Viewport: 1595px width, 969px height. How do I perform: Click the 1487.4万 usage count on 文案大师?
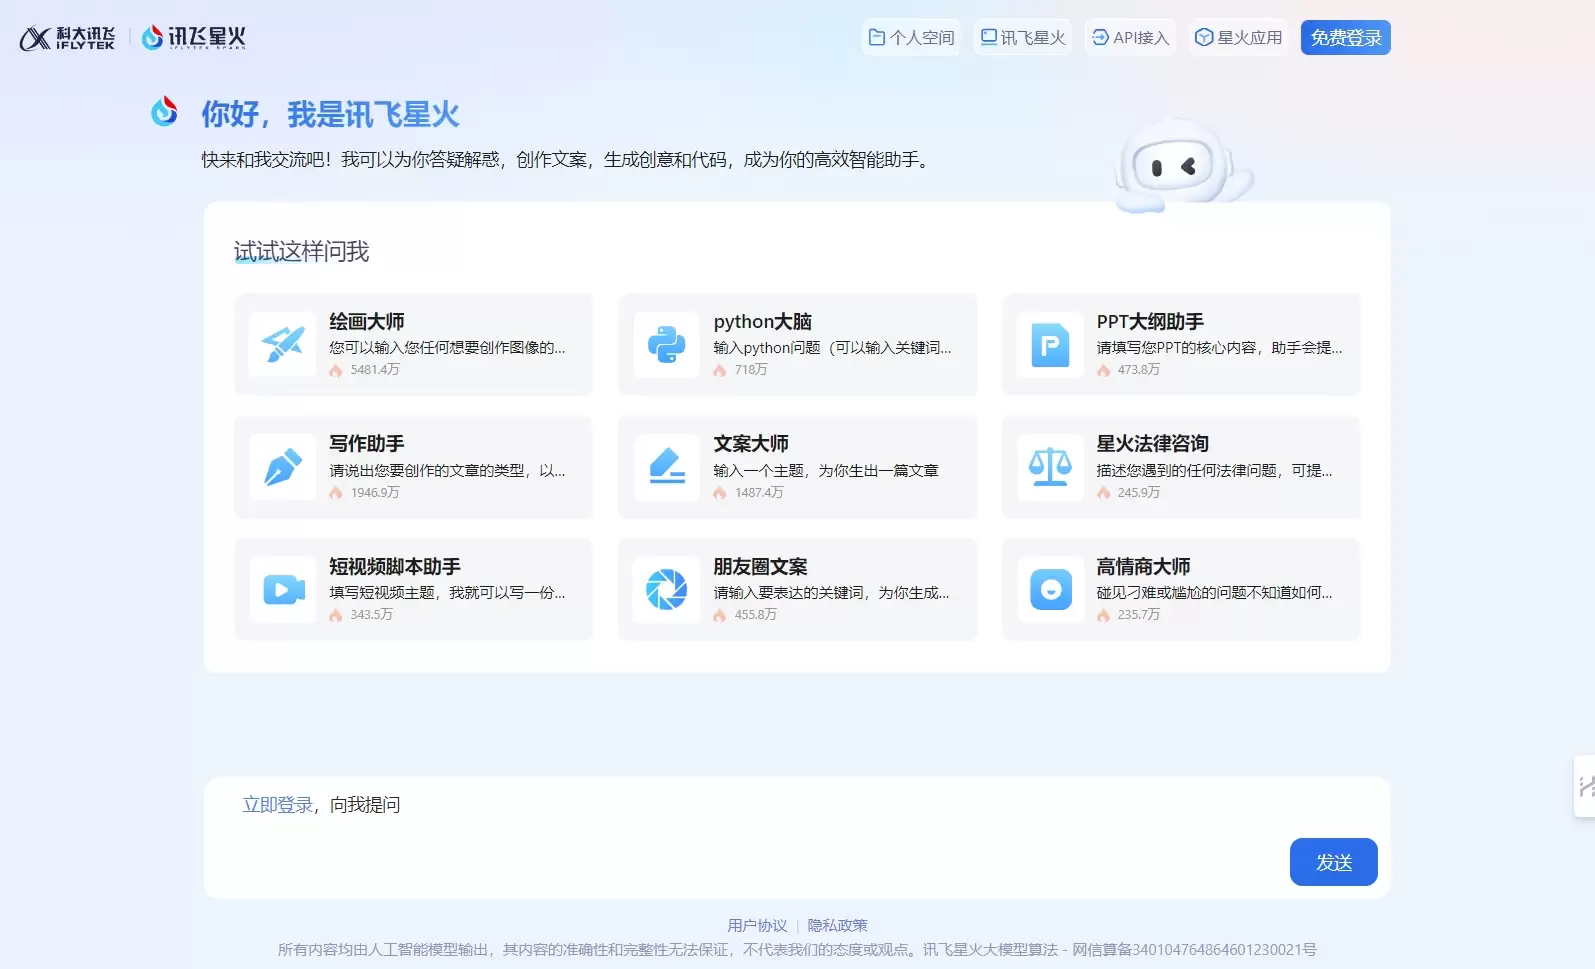pos(758,493)
